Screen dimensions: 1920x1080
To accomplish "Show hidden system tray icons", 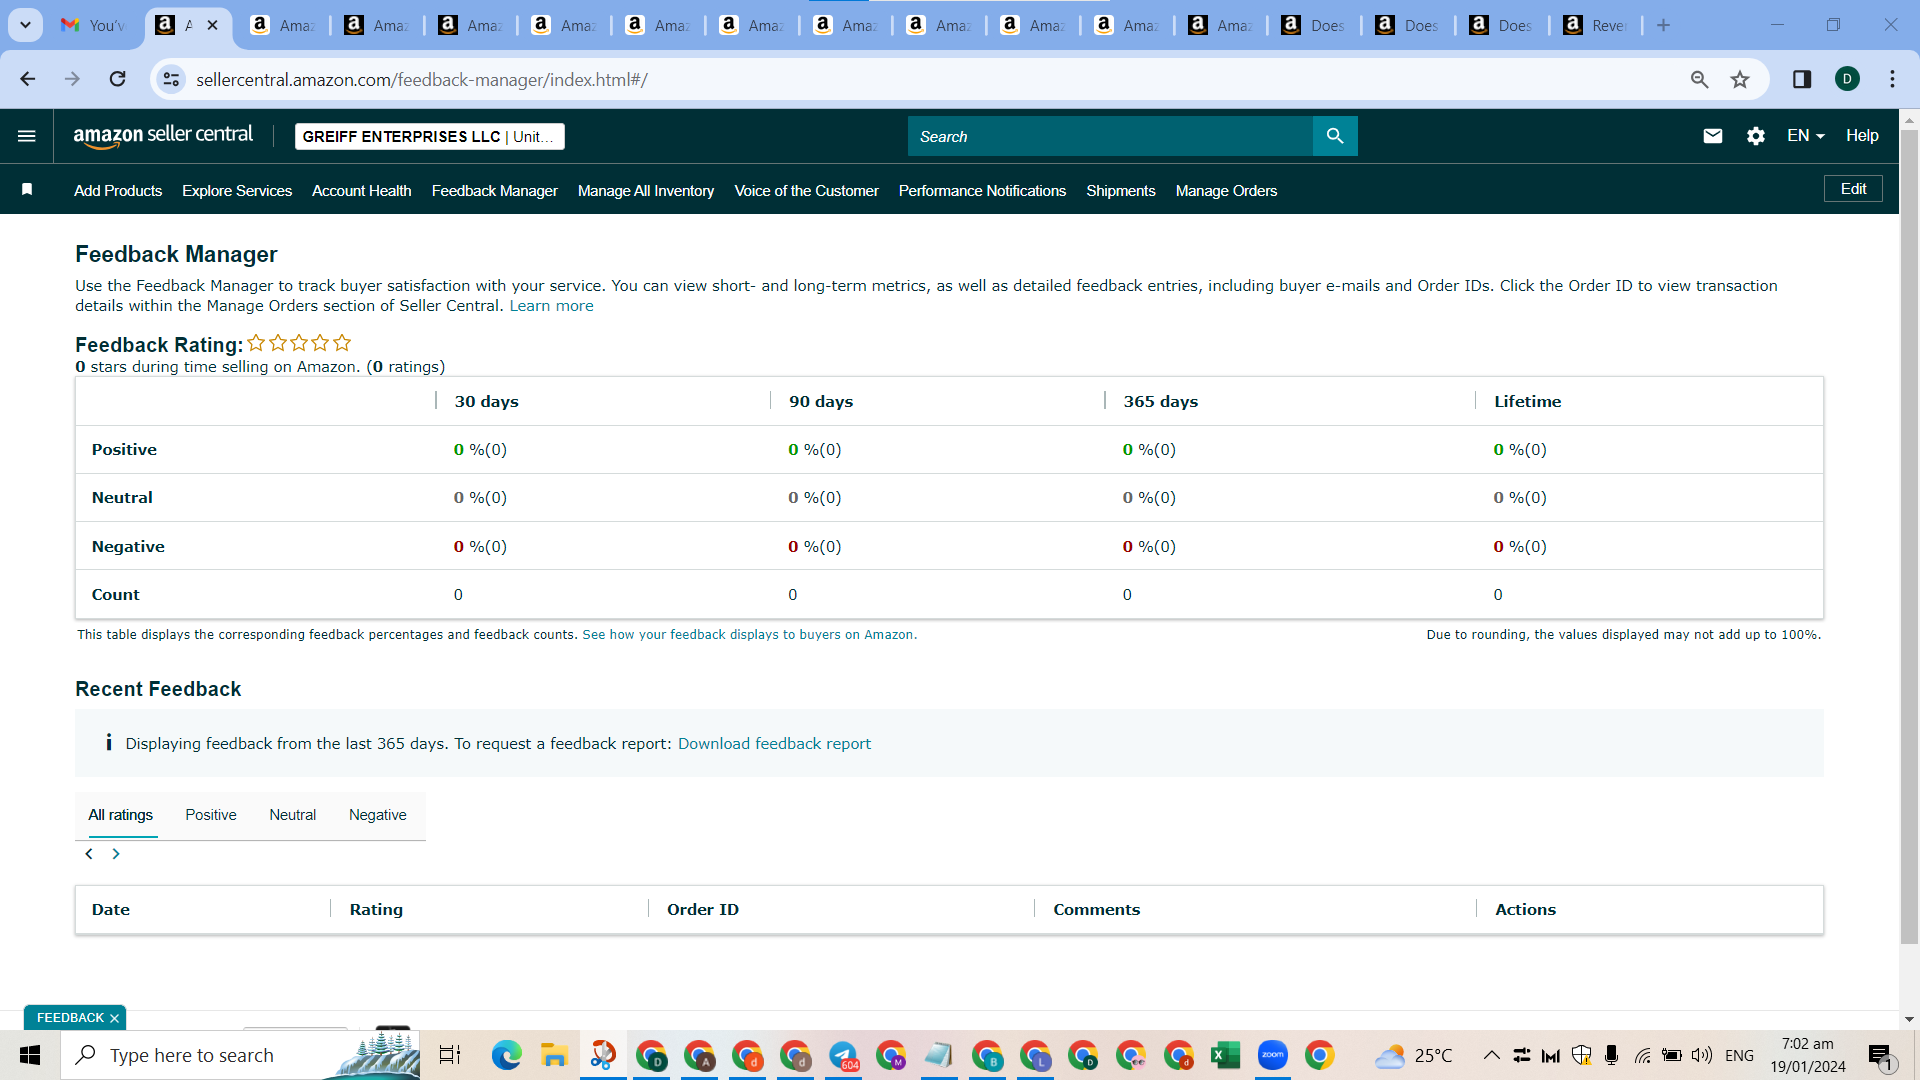I will (x=1491, y=1055).
